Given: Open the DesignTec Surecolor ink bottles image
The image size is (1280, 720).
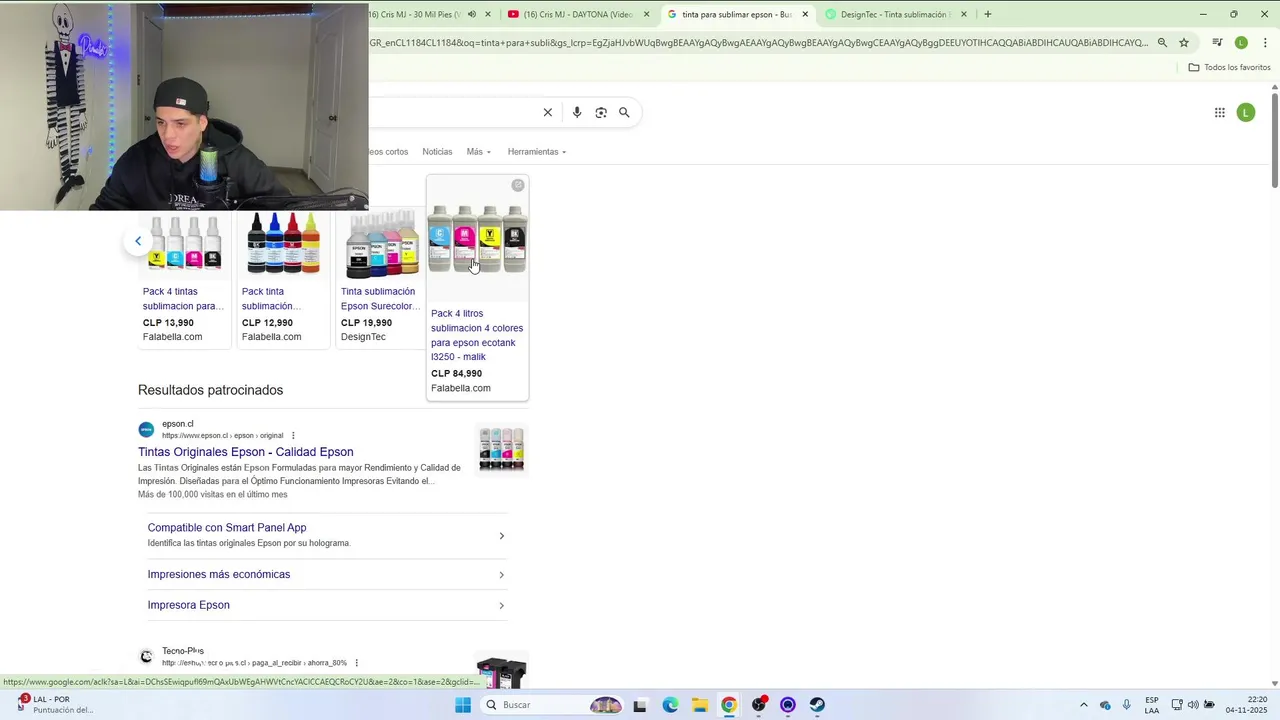Looking at the screenshot, I should pyautogui.click(x=382, y=244).
